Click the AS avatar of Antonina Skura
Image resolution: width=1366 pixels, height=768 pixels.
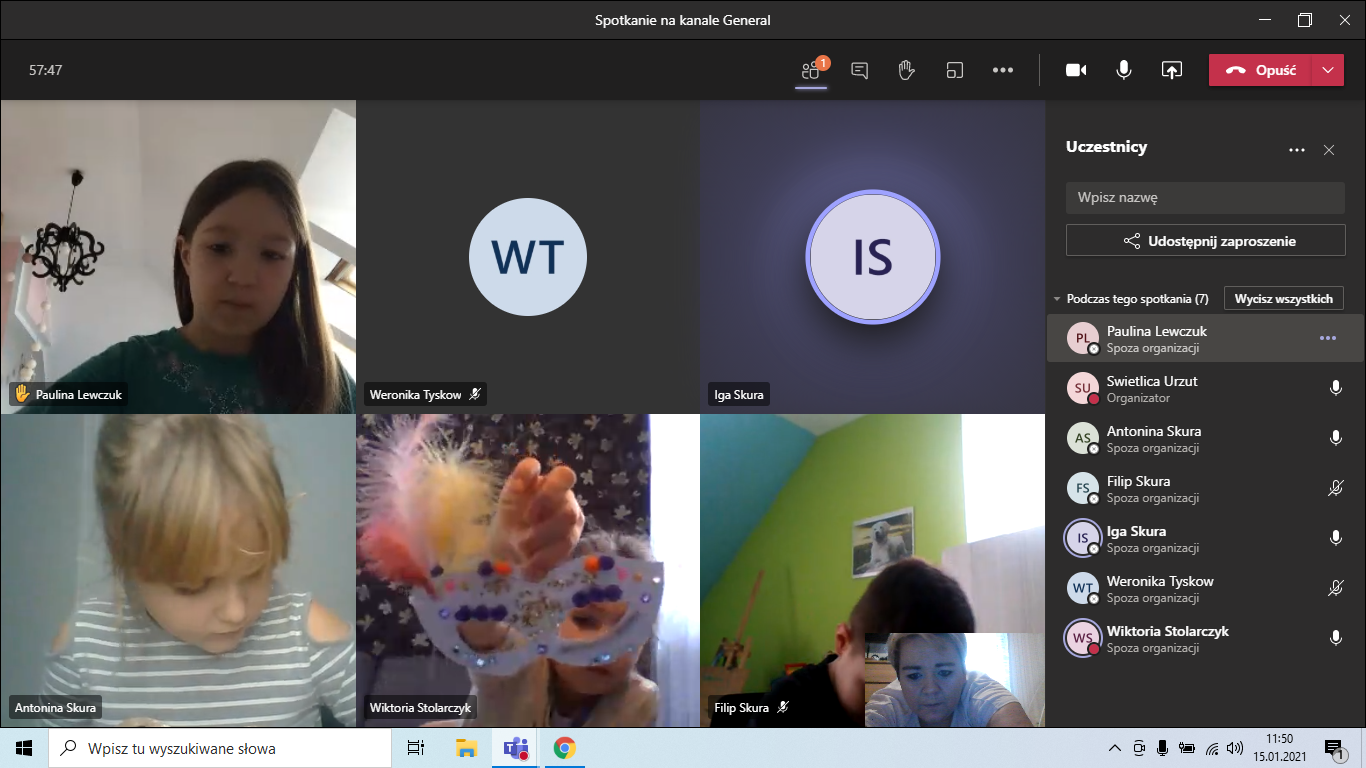(x=1082, y=438)
